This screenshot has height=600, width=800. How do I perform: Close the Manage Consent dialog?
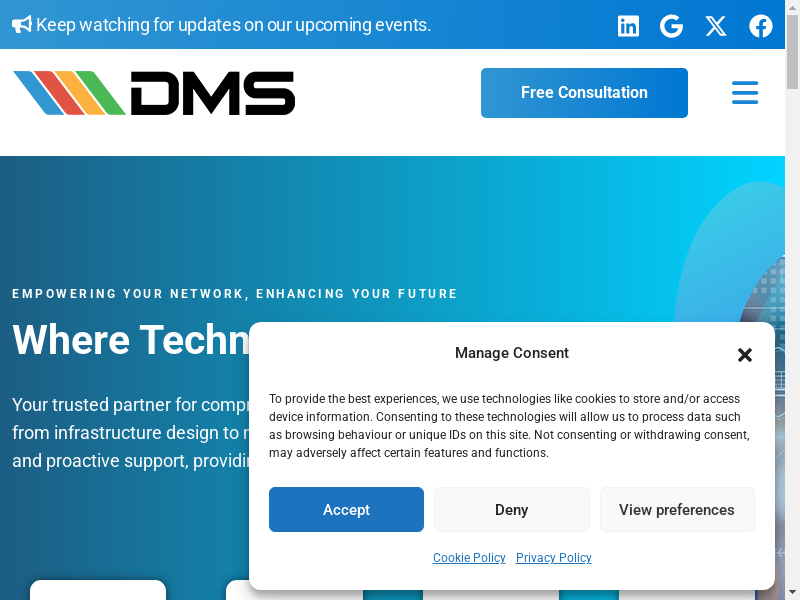[745, 355]
